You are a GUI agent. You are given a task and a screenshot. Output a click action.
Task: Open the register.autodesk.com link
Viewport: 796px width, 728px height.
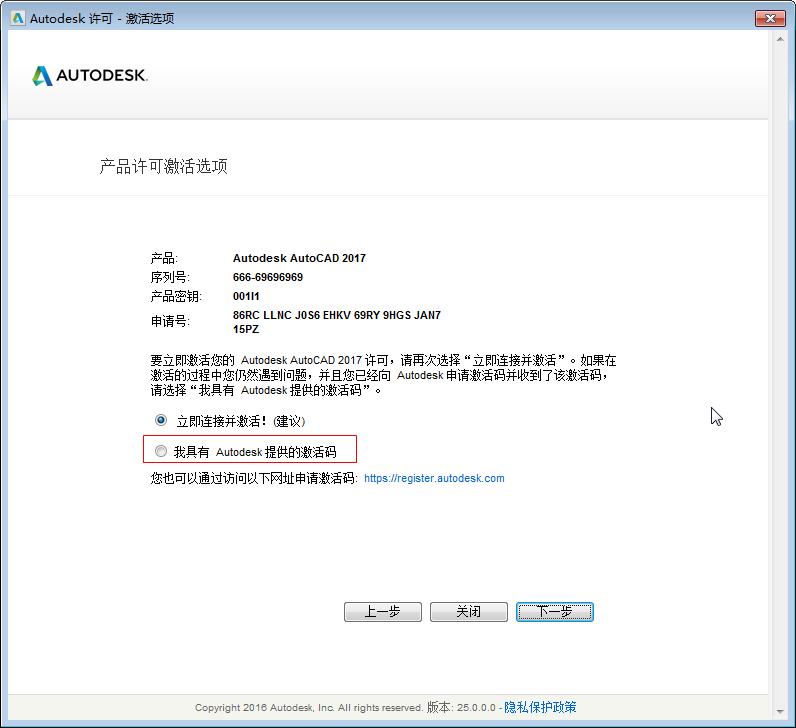(434, 478)
